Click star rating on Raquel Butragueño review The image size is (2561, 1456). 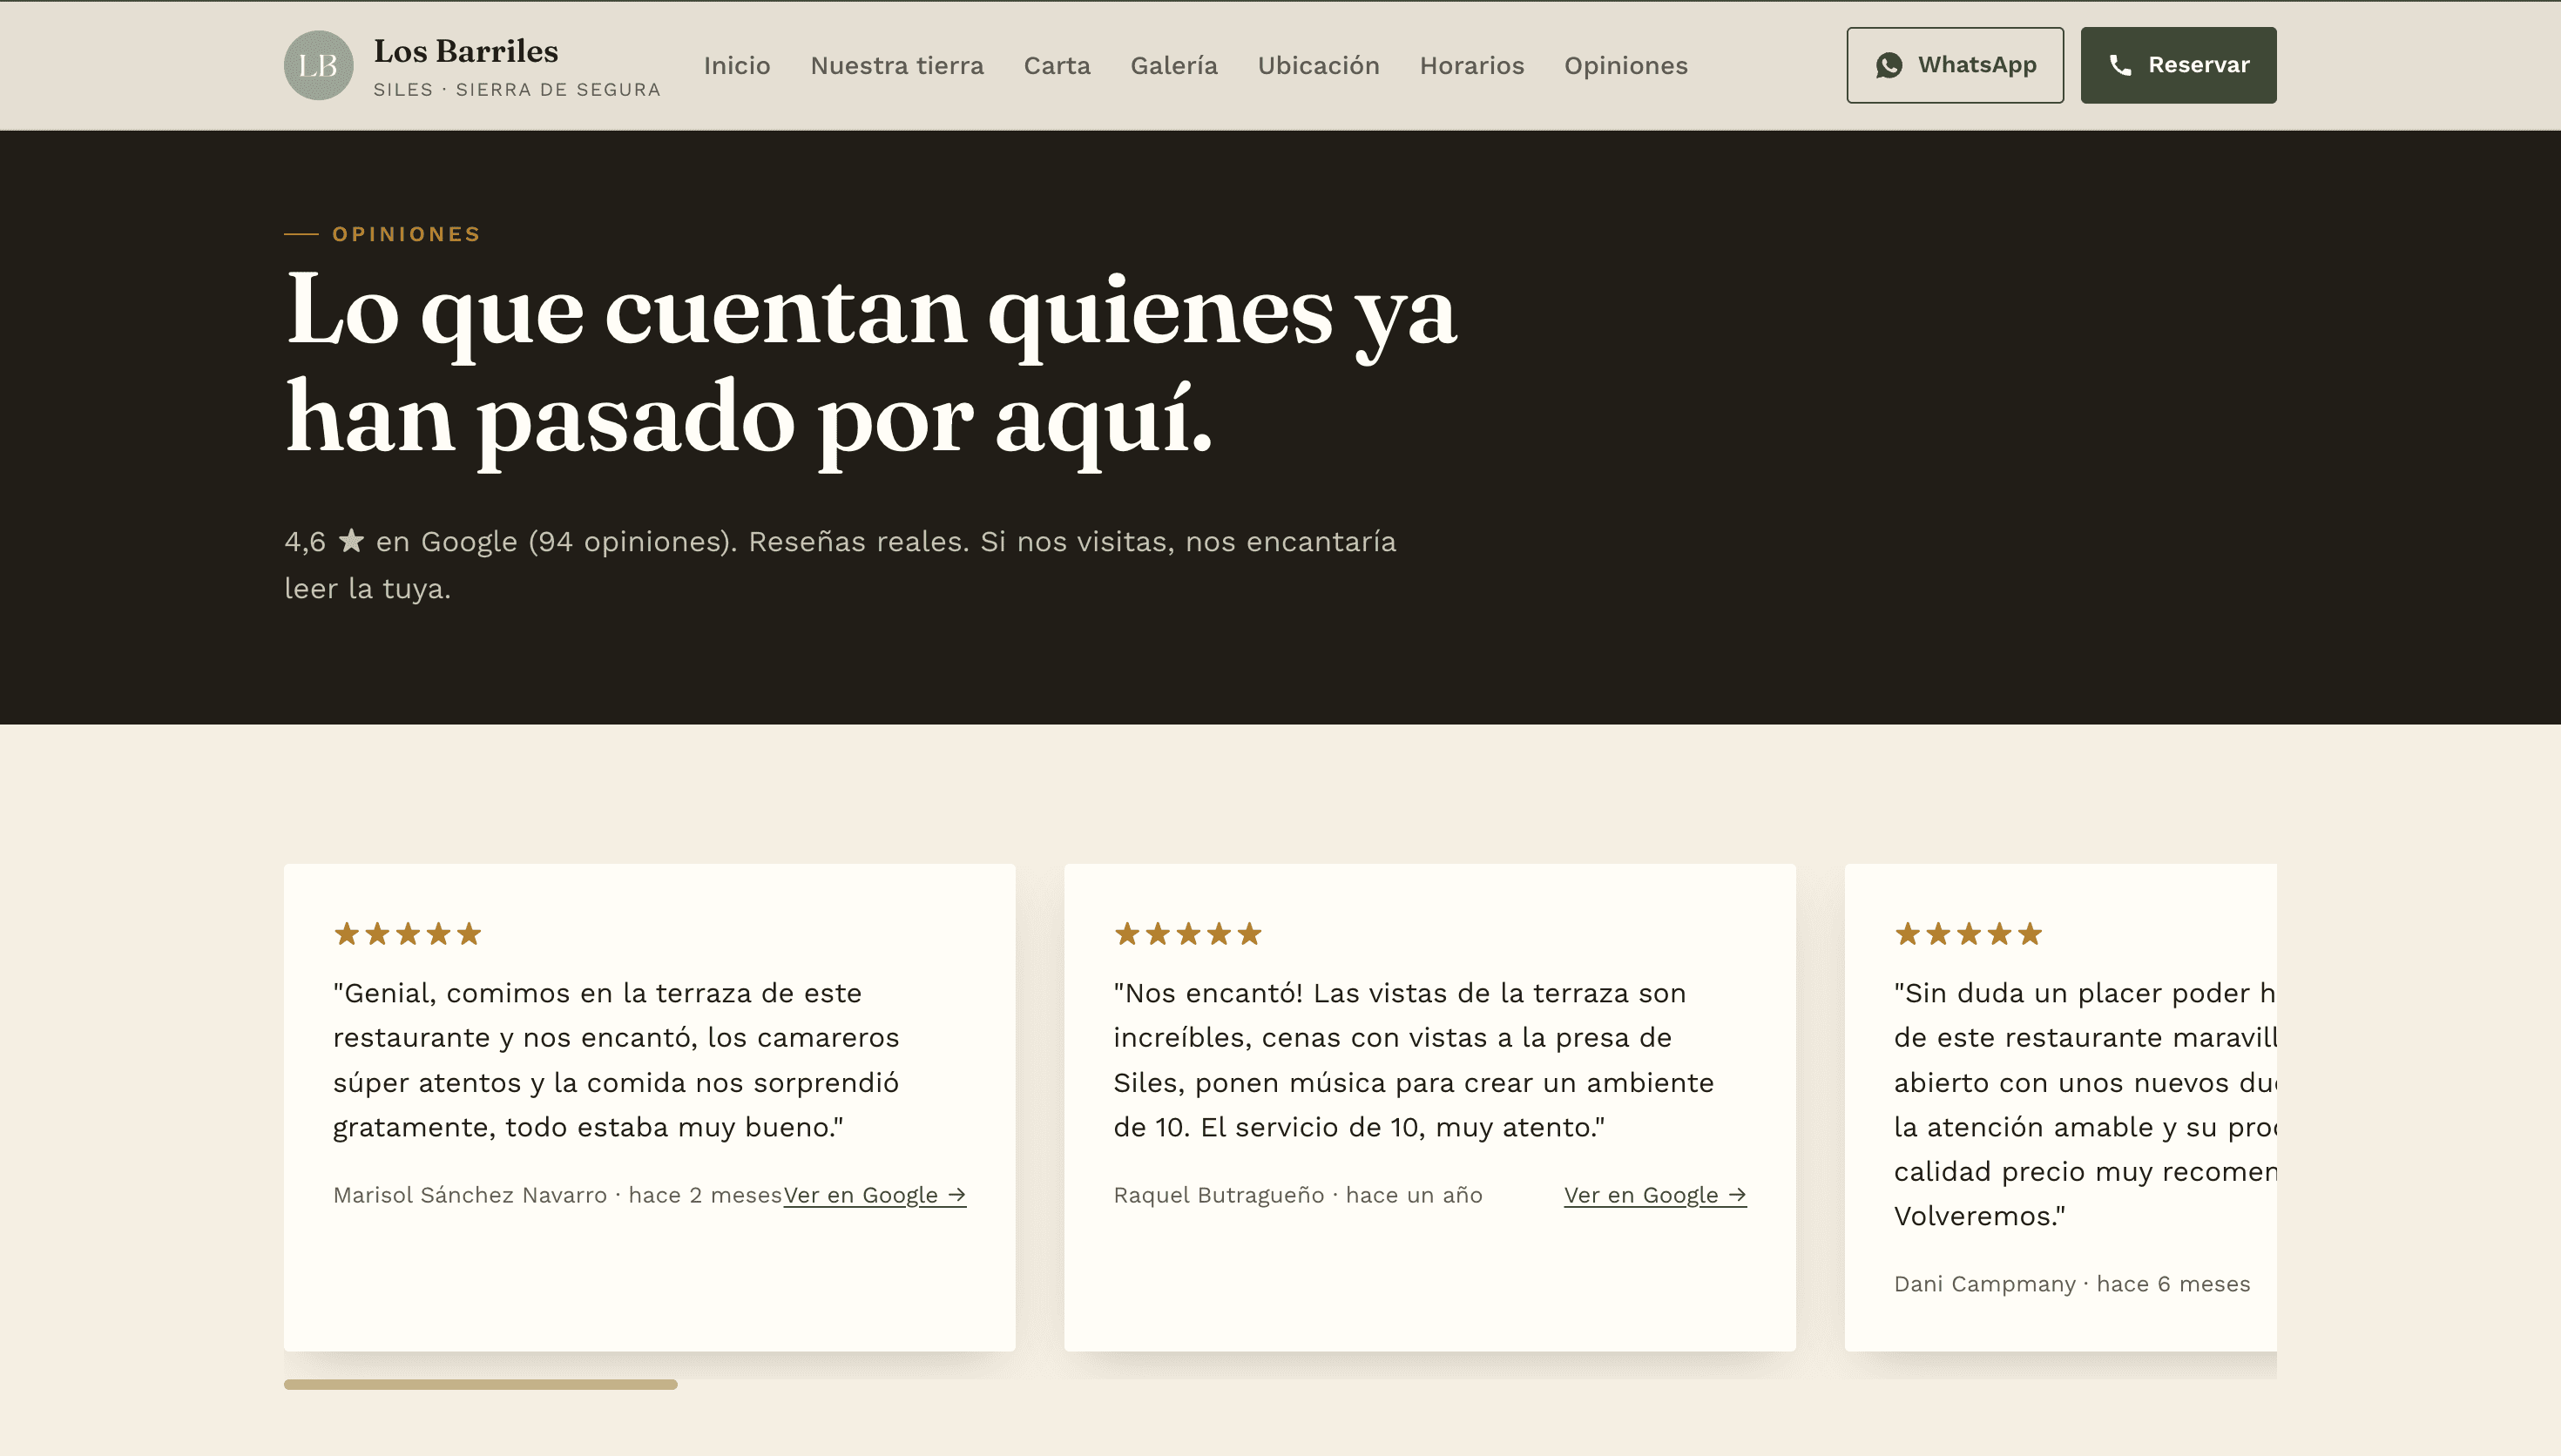pyautogui.click(x=1187, y=934)
